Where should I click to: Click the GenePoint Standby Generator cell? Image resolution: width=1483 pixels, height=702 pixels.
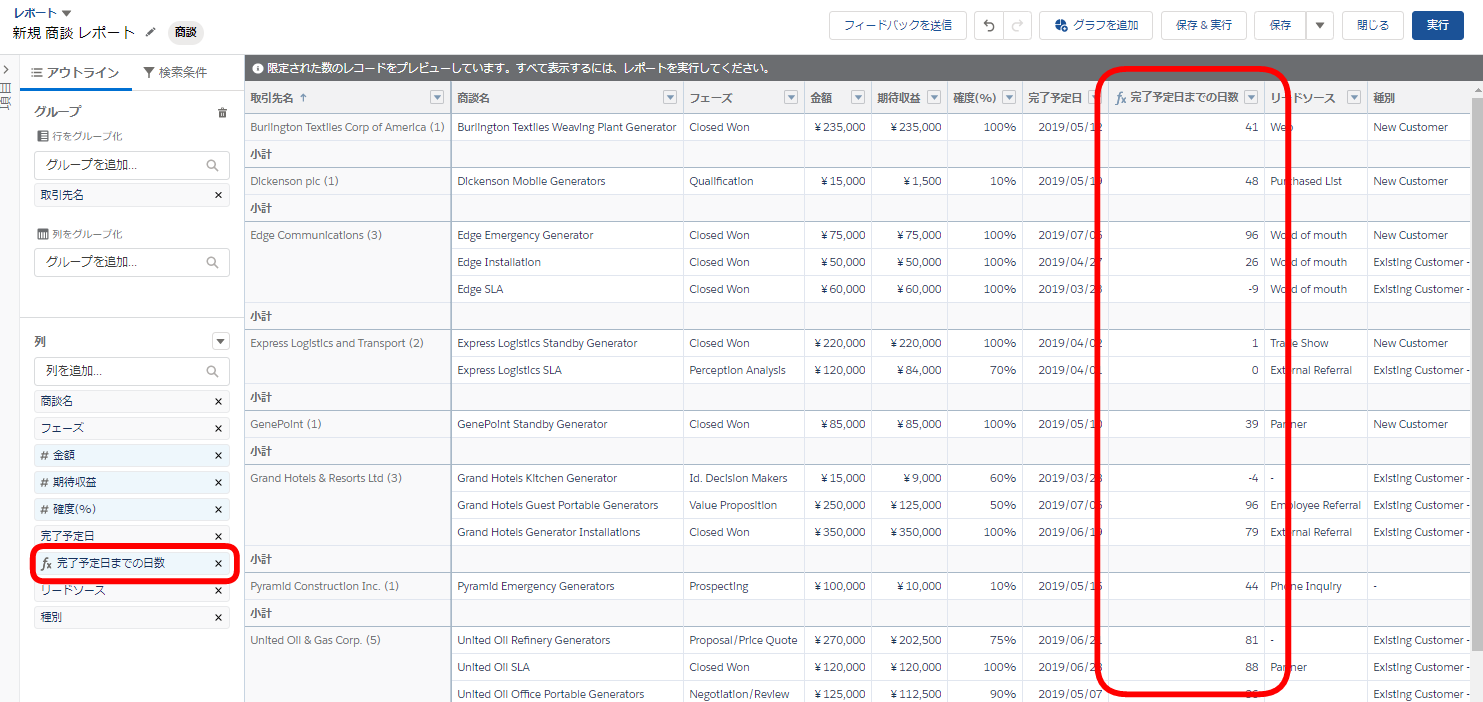tap(567, 424)
